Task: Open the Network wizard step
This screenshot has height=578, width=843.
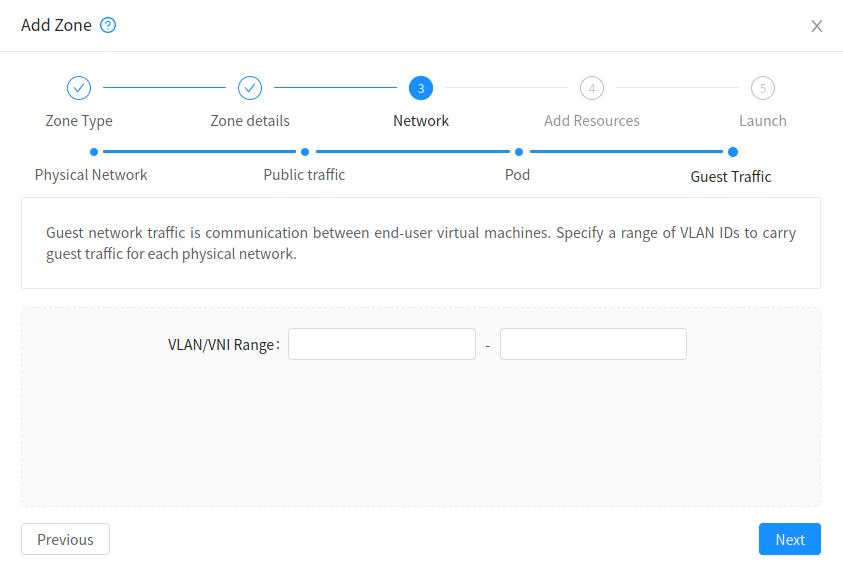Action: (420, 120)
